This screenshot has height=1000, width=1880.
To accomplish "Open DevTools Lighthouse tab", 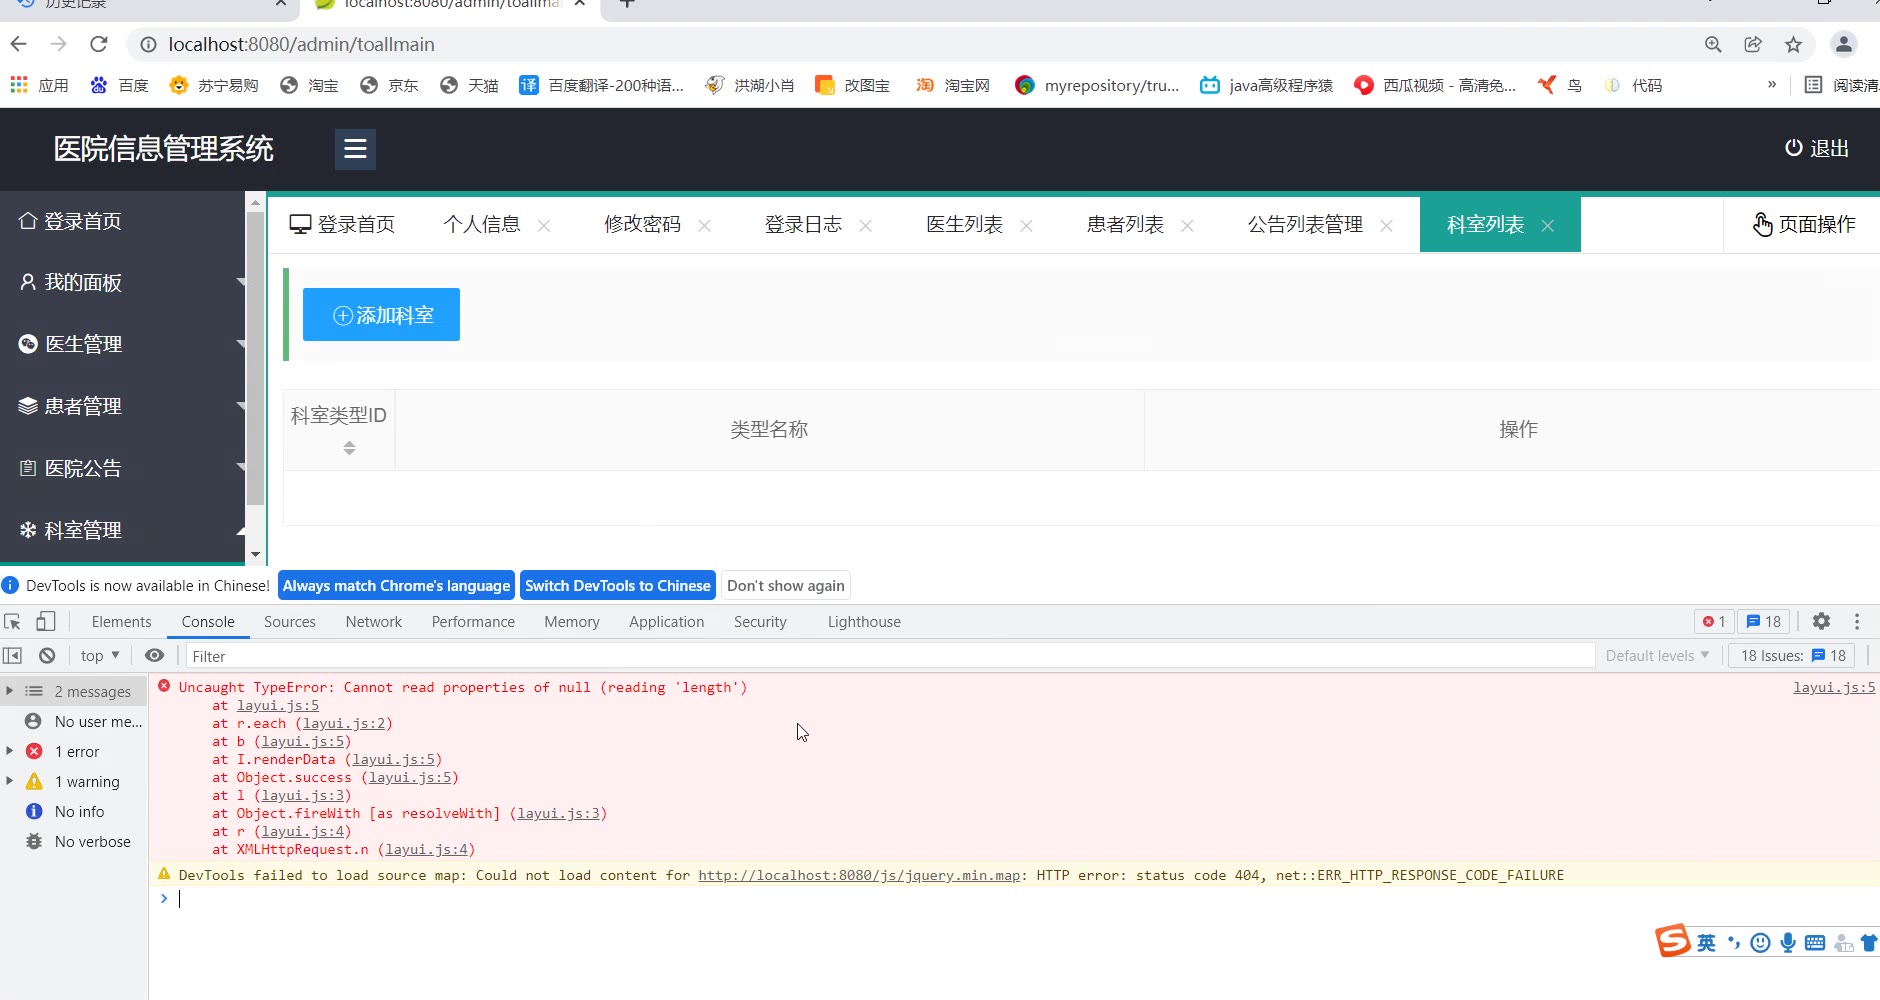I will [864, 622].
